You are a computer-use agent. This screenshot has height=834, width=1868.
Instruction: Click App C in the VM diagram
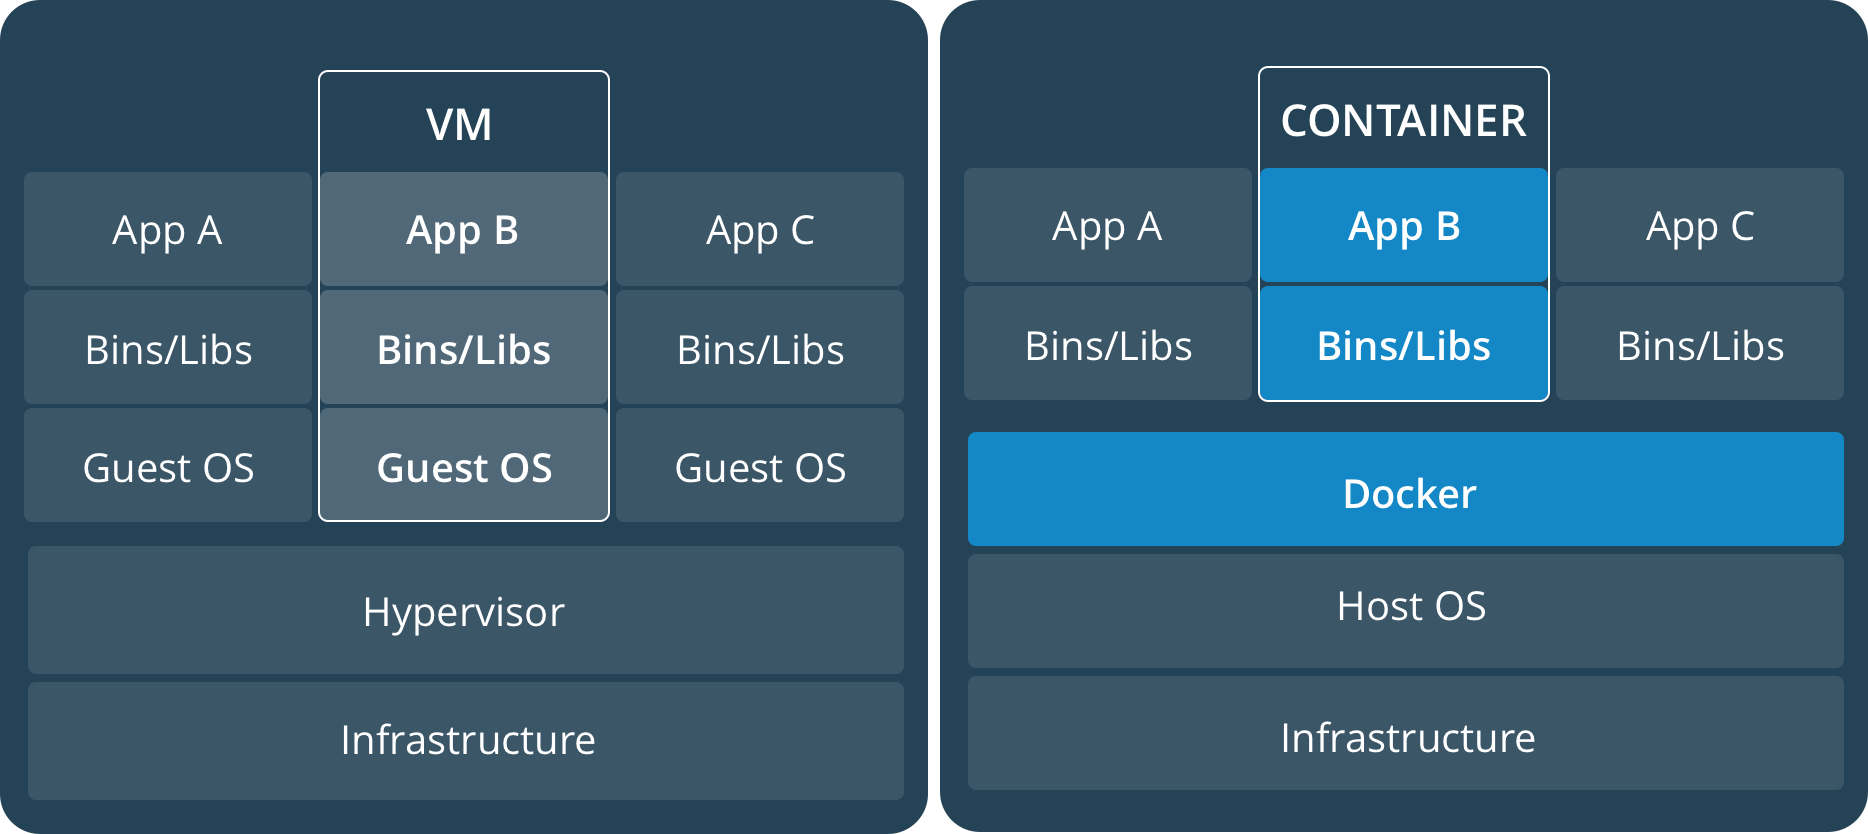click(760, 229)
